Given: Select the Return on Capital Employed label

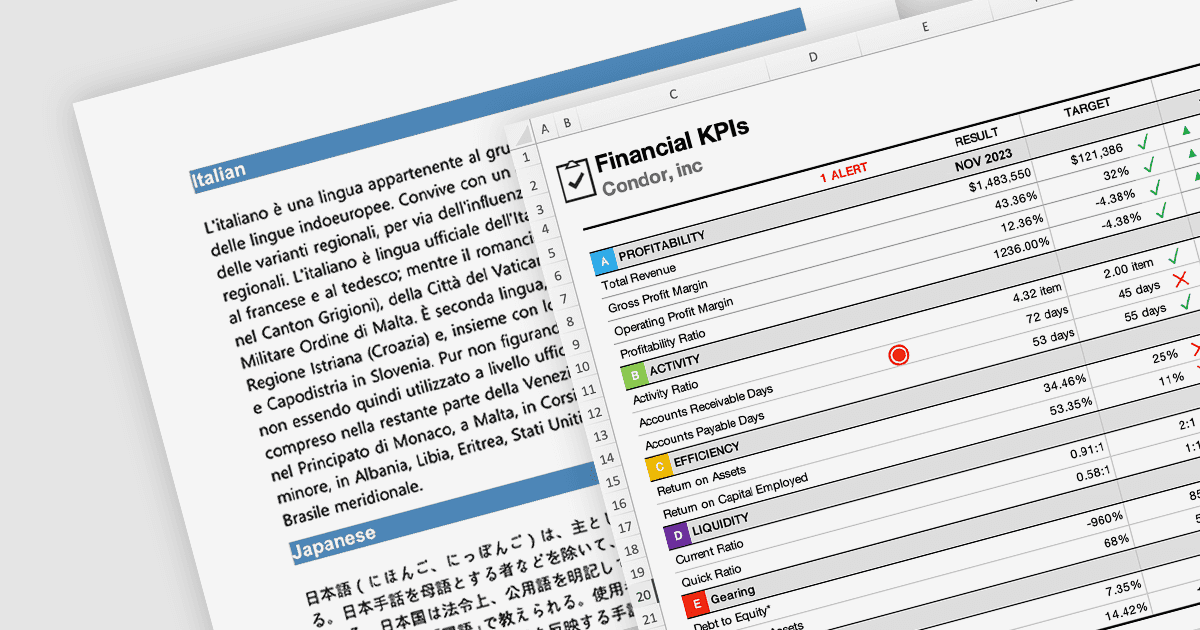Looking at the screenshot, I should 736,496.
